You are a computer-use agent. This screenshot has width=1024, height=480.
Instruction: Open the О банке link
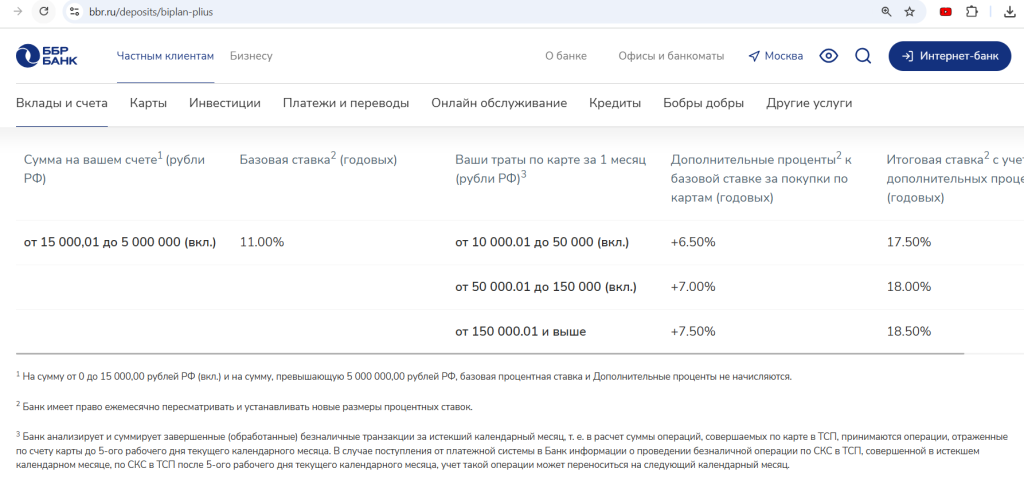566,56
